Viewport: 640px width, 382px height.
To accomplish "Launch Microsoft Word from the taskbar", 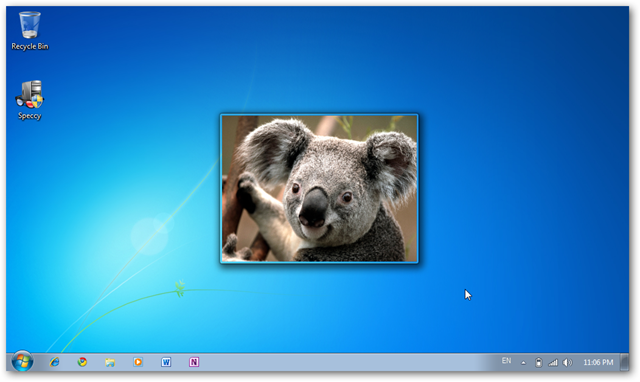I will [166, 362].
